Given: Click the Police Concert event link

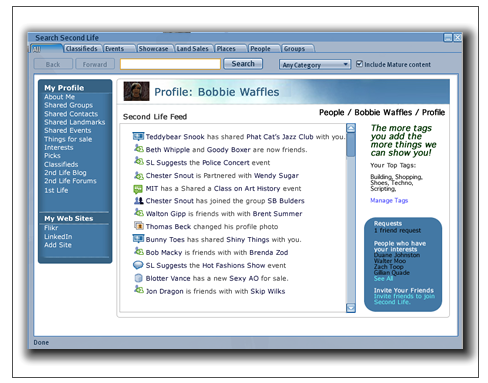Looking at the screenshot, I should point(226,163).
